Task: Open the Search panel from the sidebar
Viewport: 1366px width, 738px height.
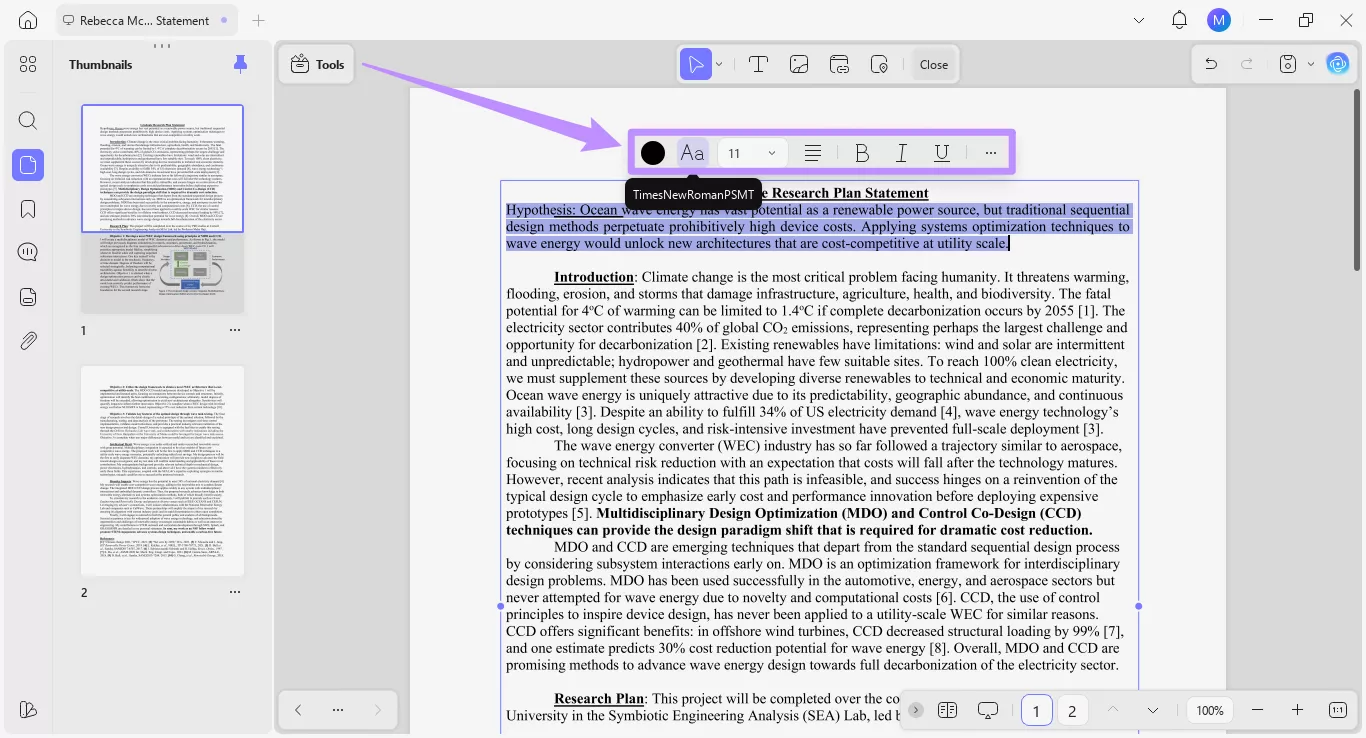Action: (x=28, y=121)
